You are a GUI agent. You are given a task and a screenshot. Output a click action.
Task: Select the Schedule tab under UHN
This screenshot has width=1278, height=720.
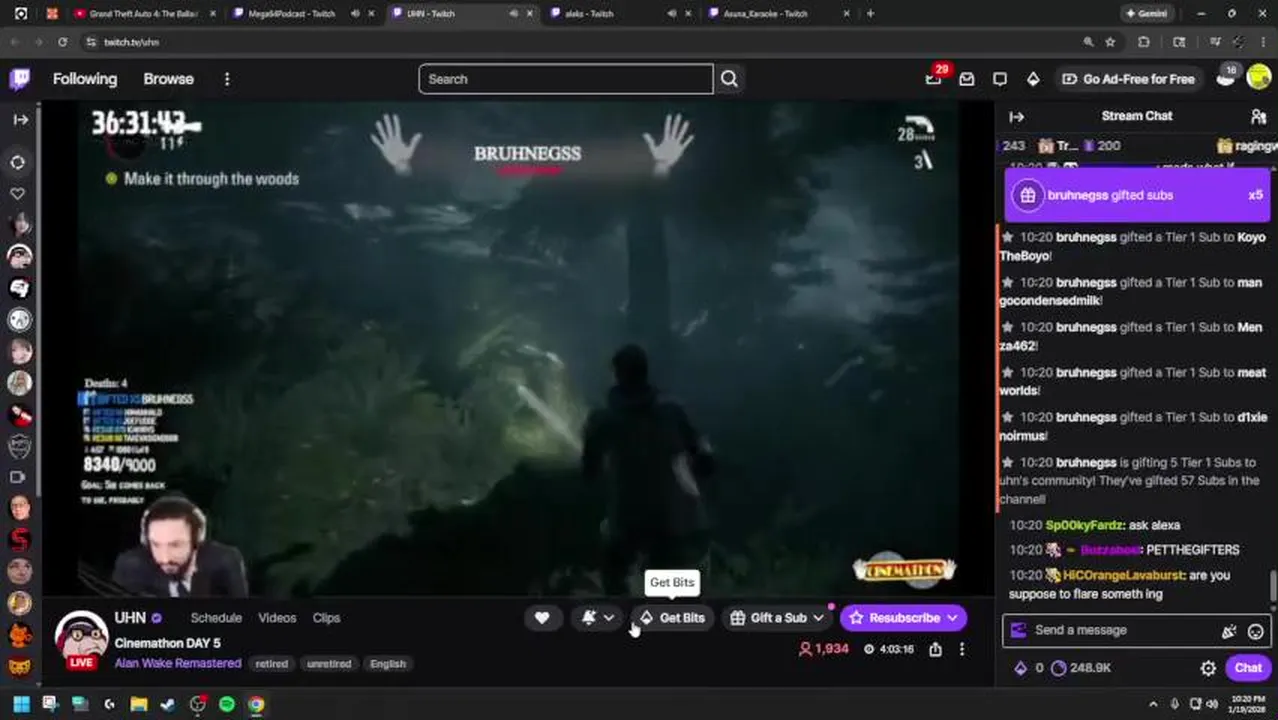click(216, 618)
